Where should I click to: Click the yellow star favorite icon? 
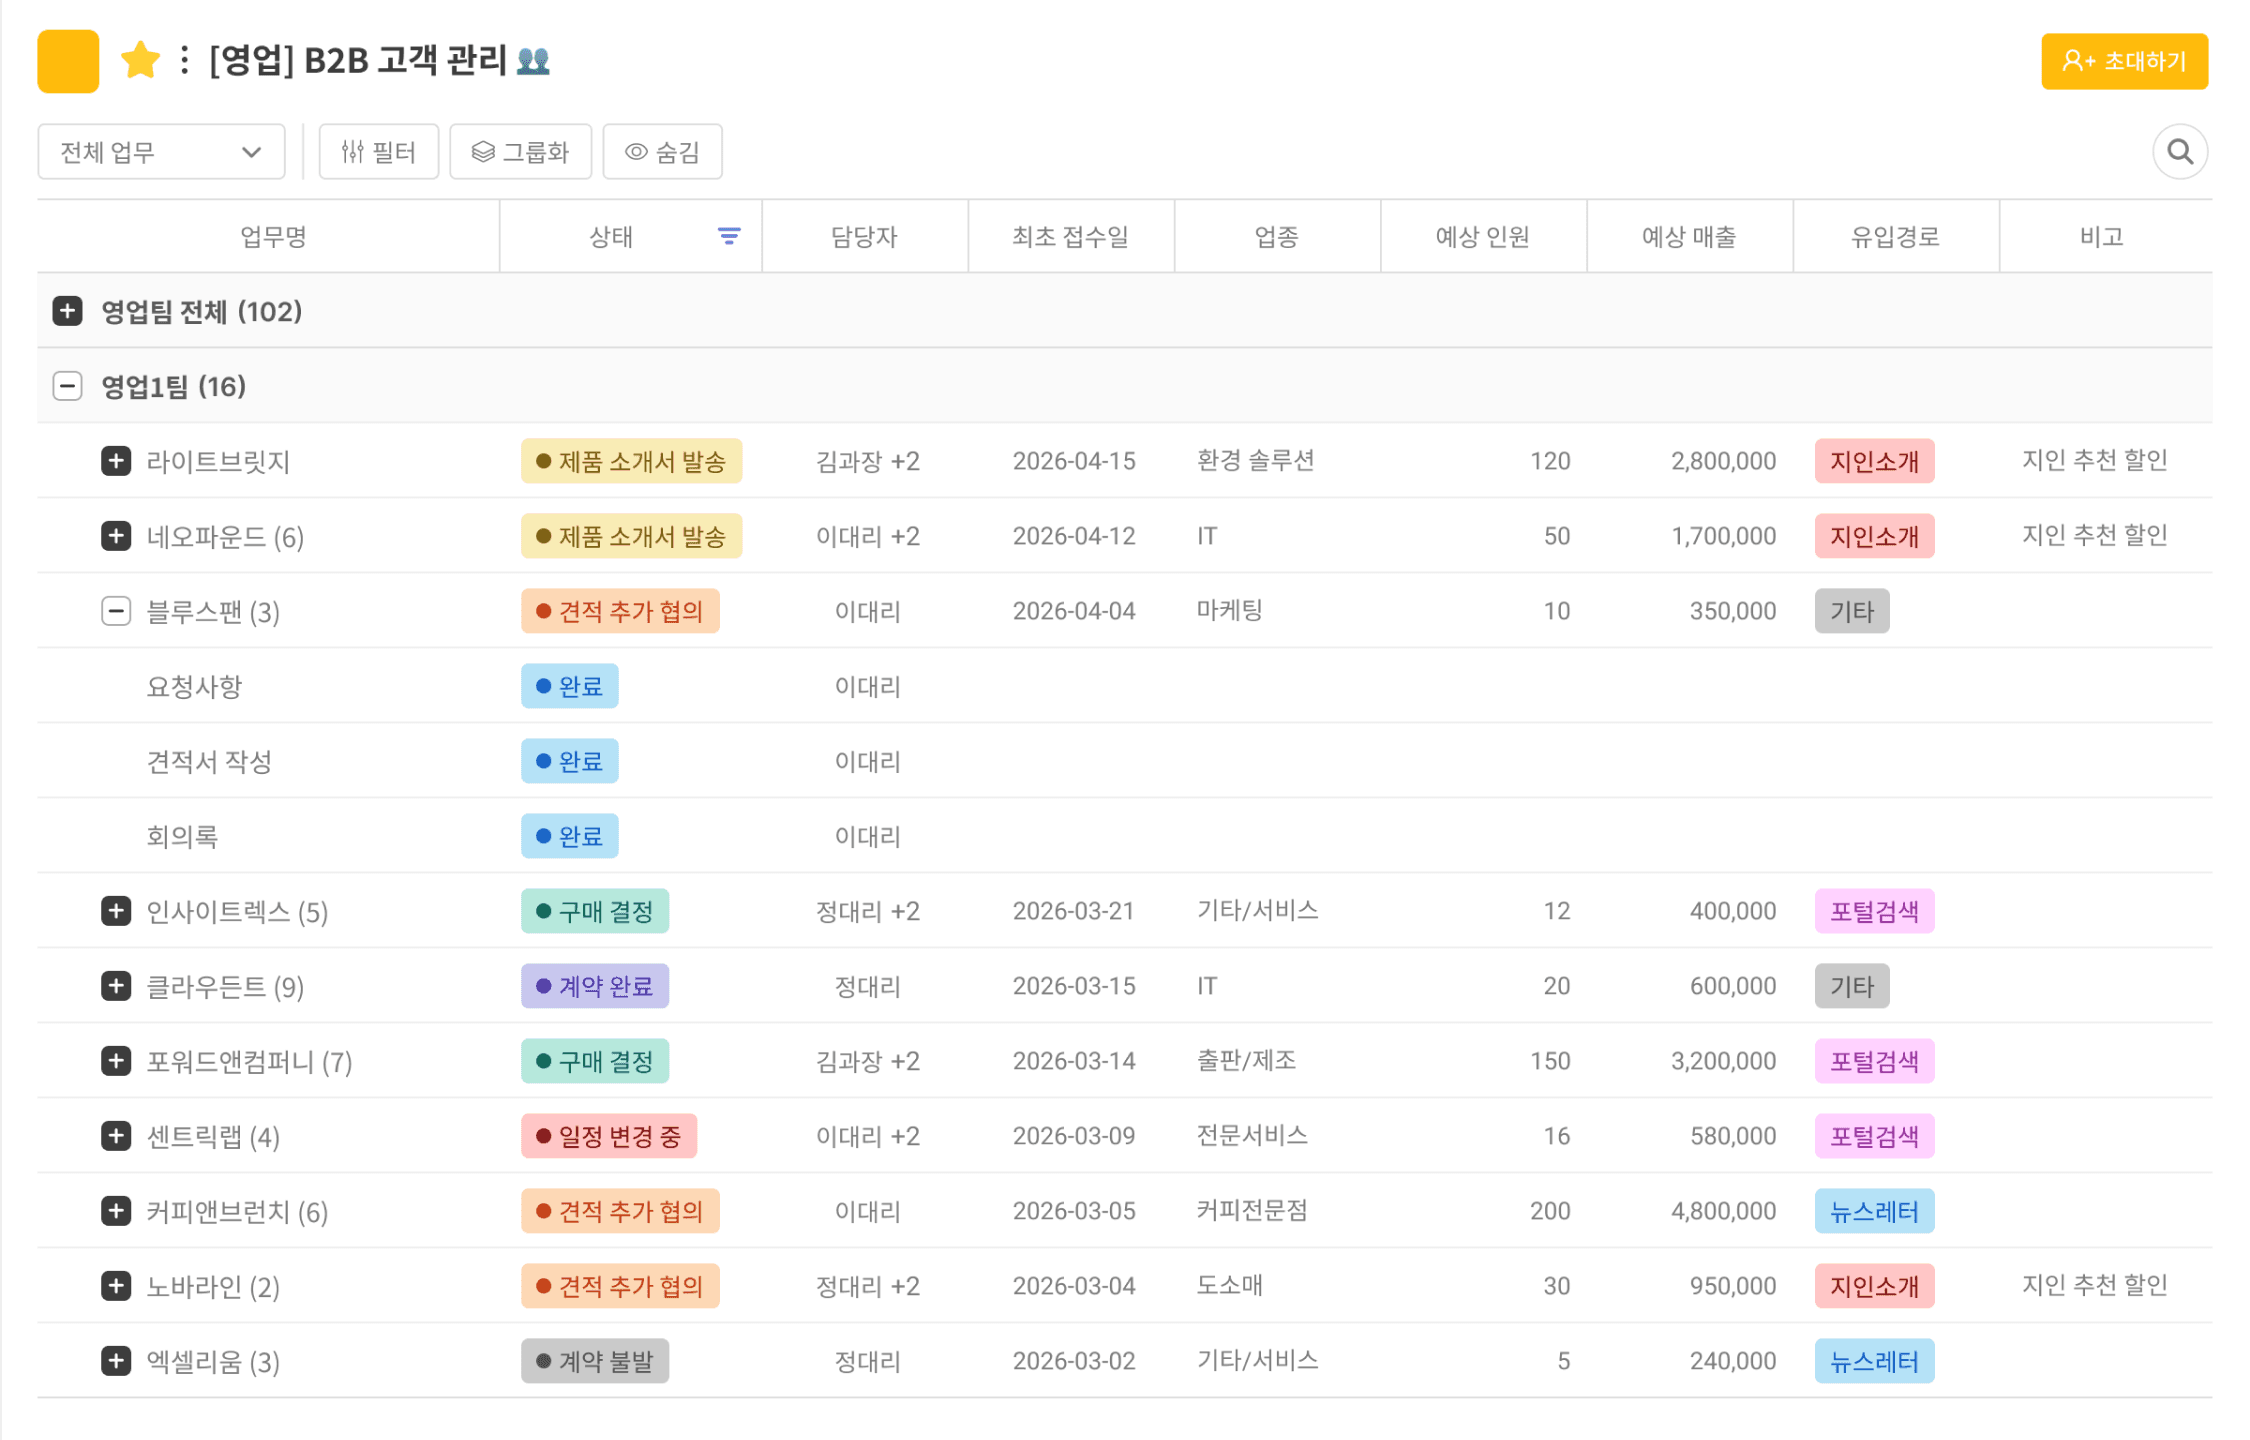[140, 60]
